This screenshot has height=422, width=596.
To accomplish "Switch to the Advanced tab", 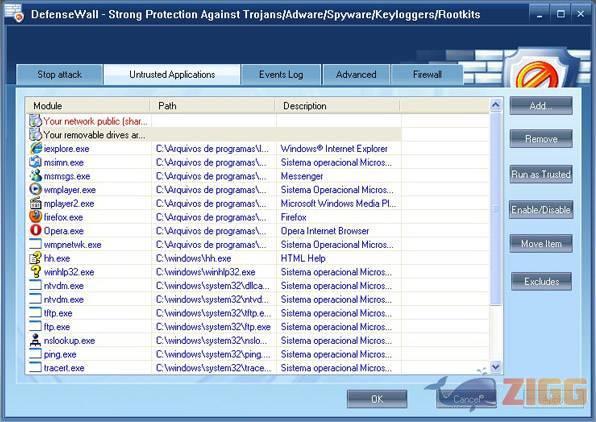I will coord(356,75).
